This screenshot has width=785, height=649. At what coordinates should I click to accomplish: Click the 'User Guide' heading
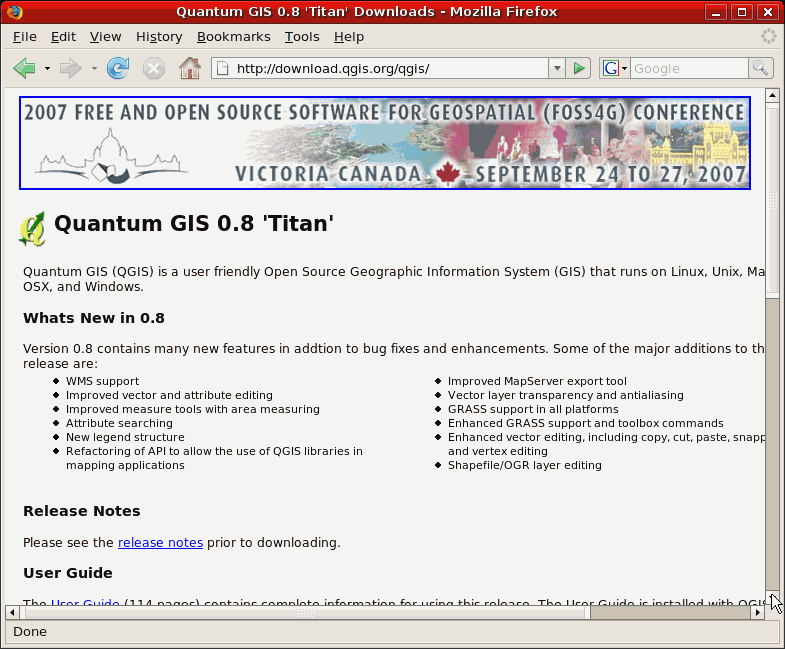pyautogui.click(x=68, y=573)
